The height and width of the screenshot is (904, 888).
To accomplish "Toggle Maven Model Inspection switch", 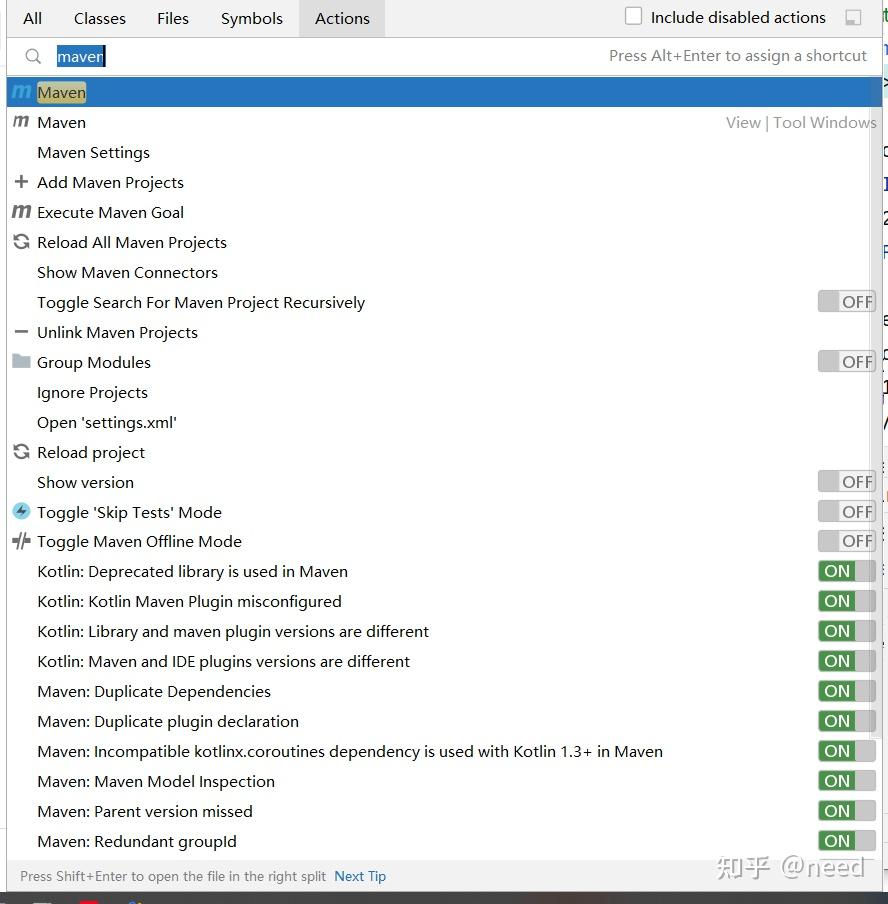I will click(846, 781).
